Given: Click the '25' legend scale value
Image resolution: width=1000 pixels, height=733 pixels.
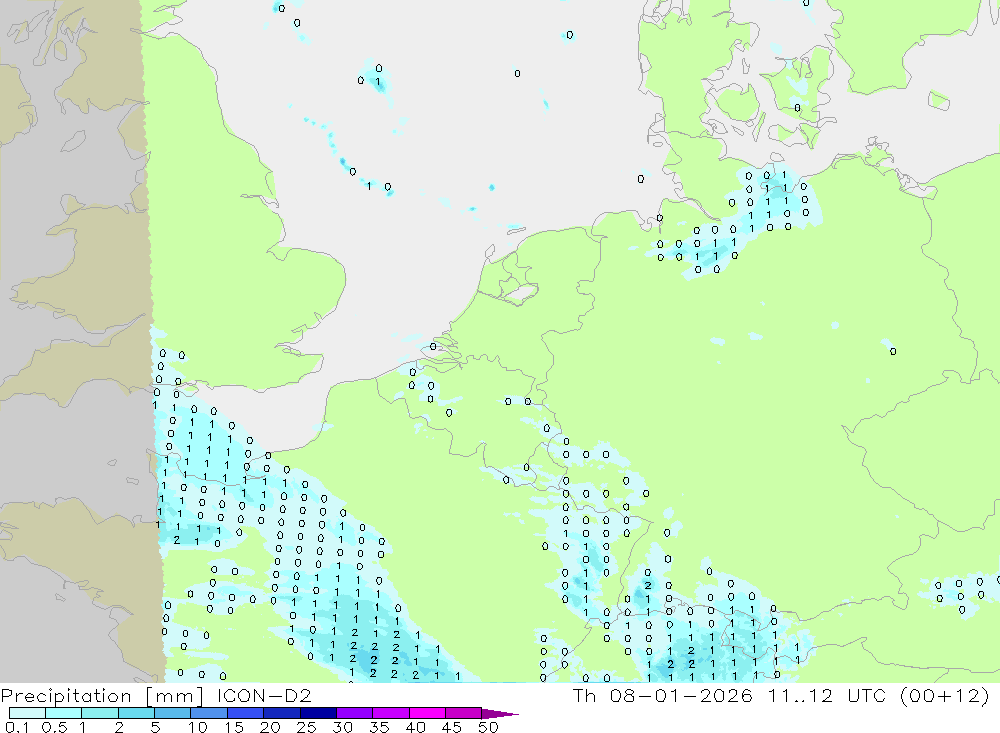Looking at the screenshot, I should click(x=306, y=727).
